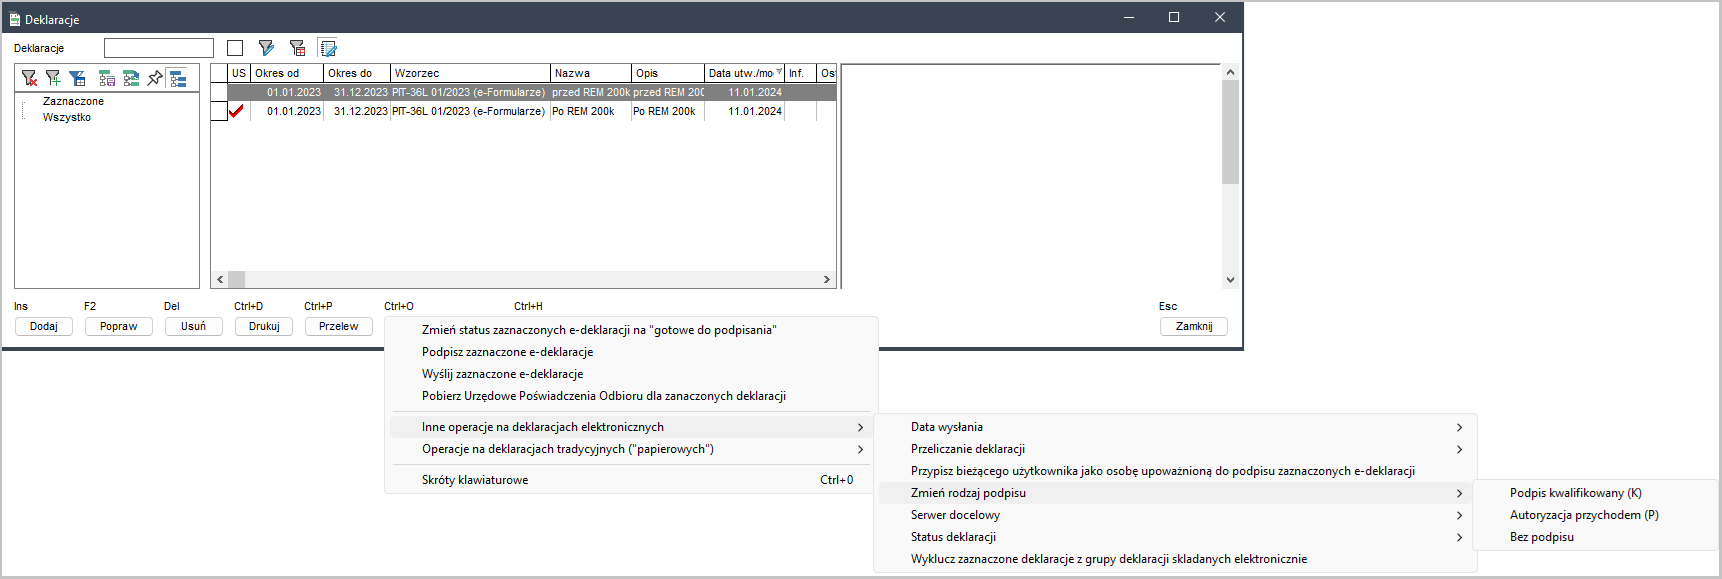Click the notepad edit icon in top toolbar
This screenshot has width=1722, height=579.
(328, 48)
